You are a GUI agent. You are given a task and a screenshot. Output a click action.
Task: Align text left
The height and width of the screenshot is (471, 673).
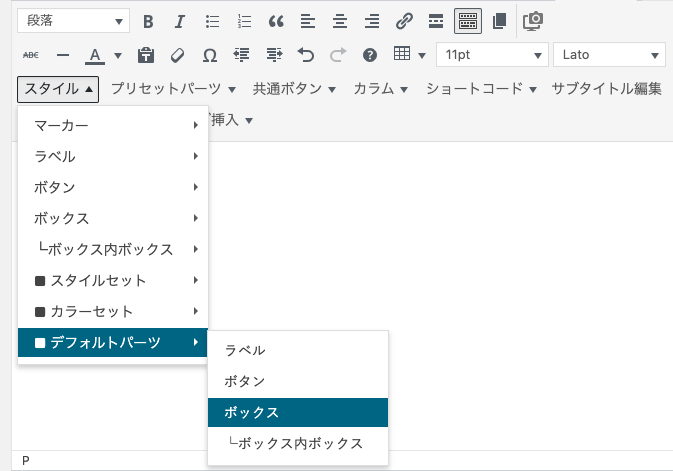tap(308, 21)
